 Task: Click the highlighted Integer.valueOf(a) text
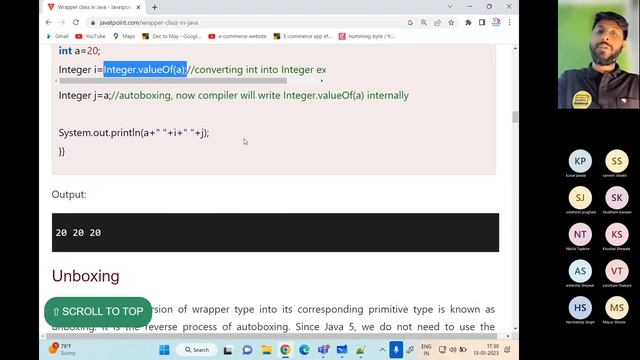click(145, 69)
